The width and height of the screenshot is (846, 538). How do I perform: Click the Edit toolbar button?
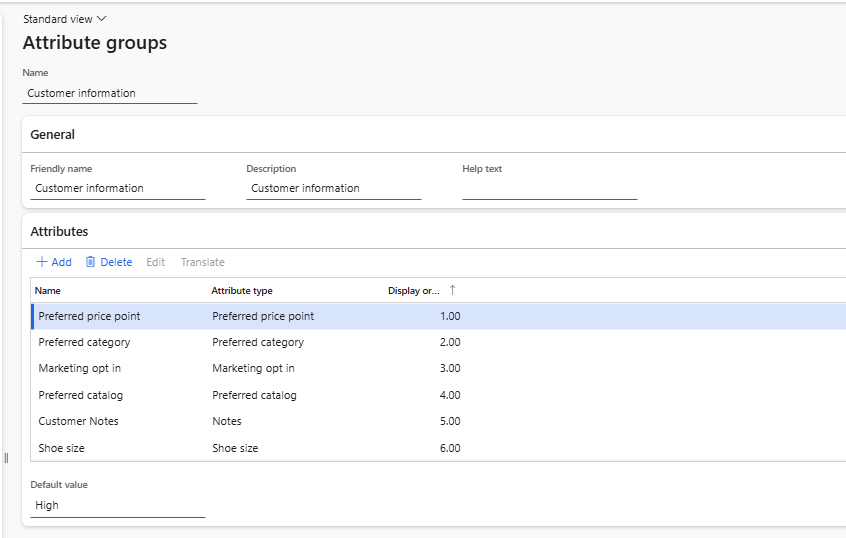155,262
